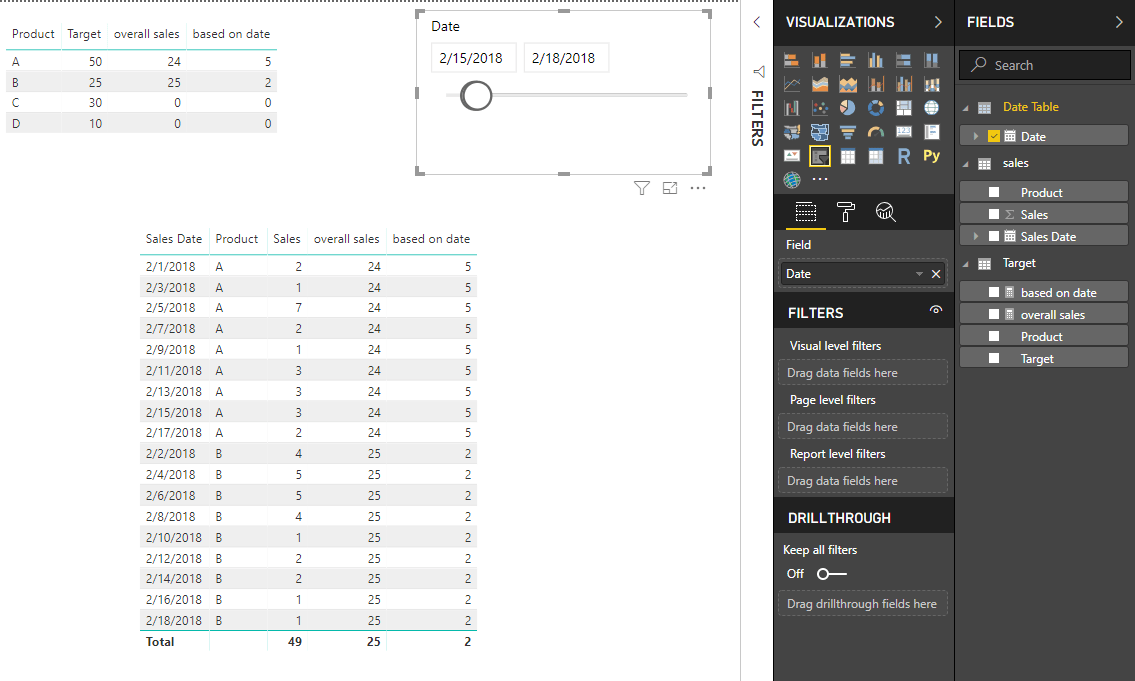Expand the Date field hierarchy

976,136
